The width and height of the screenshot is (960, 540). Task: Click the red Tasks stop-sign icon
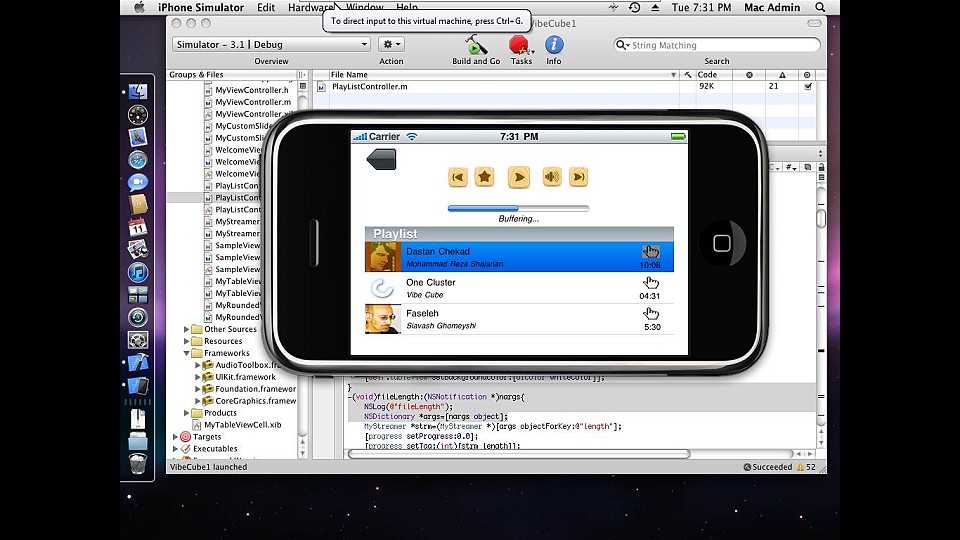[x=519, y=45]
